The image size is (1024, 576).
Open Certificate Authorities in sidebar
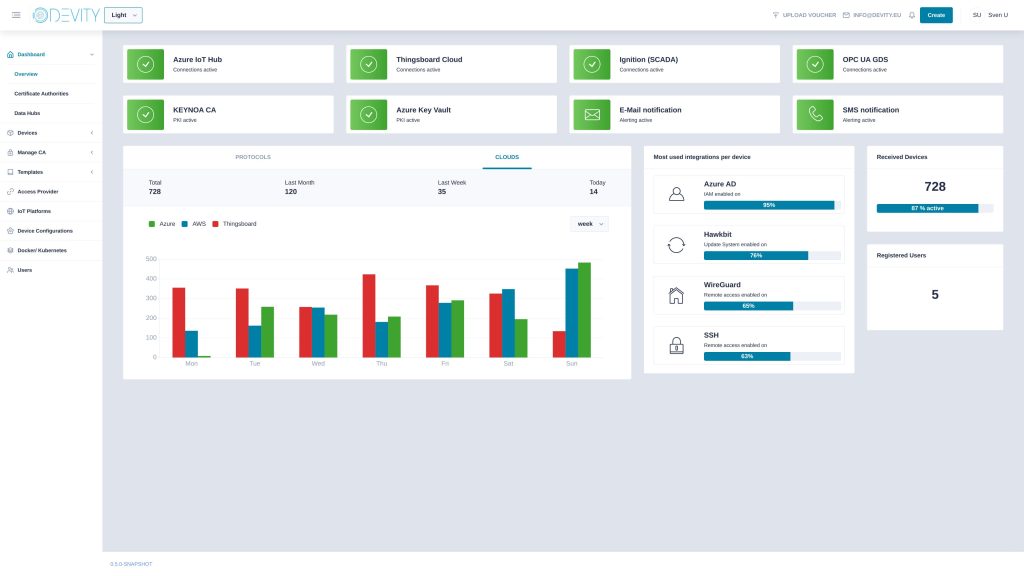pos(41,93)
